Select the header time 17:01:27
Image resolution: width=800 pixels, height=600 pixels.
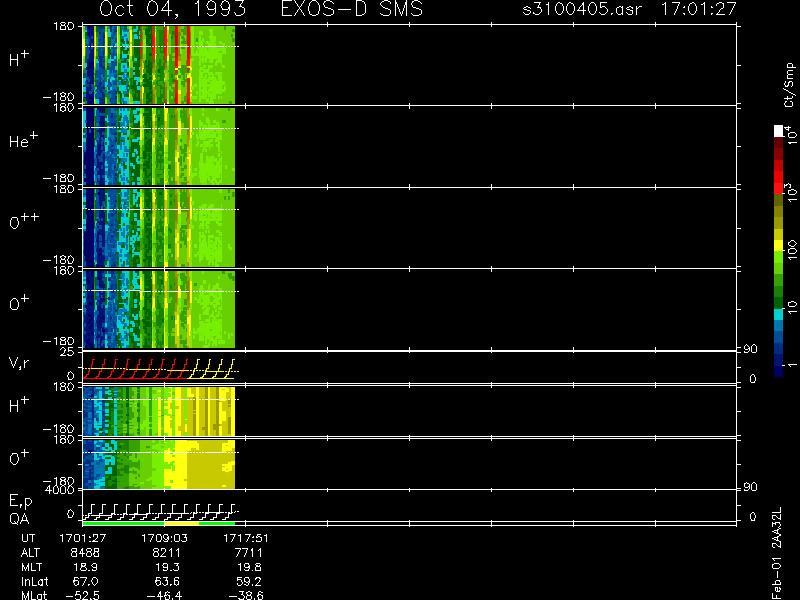(x=698, y=9)
